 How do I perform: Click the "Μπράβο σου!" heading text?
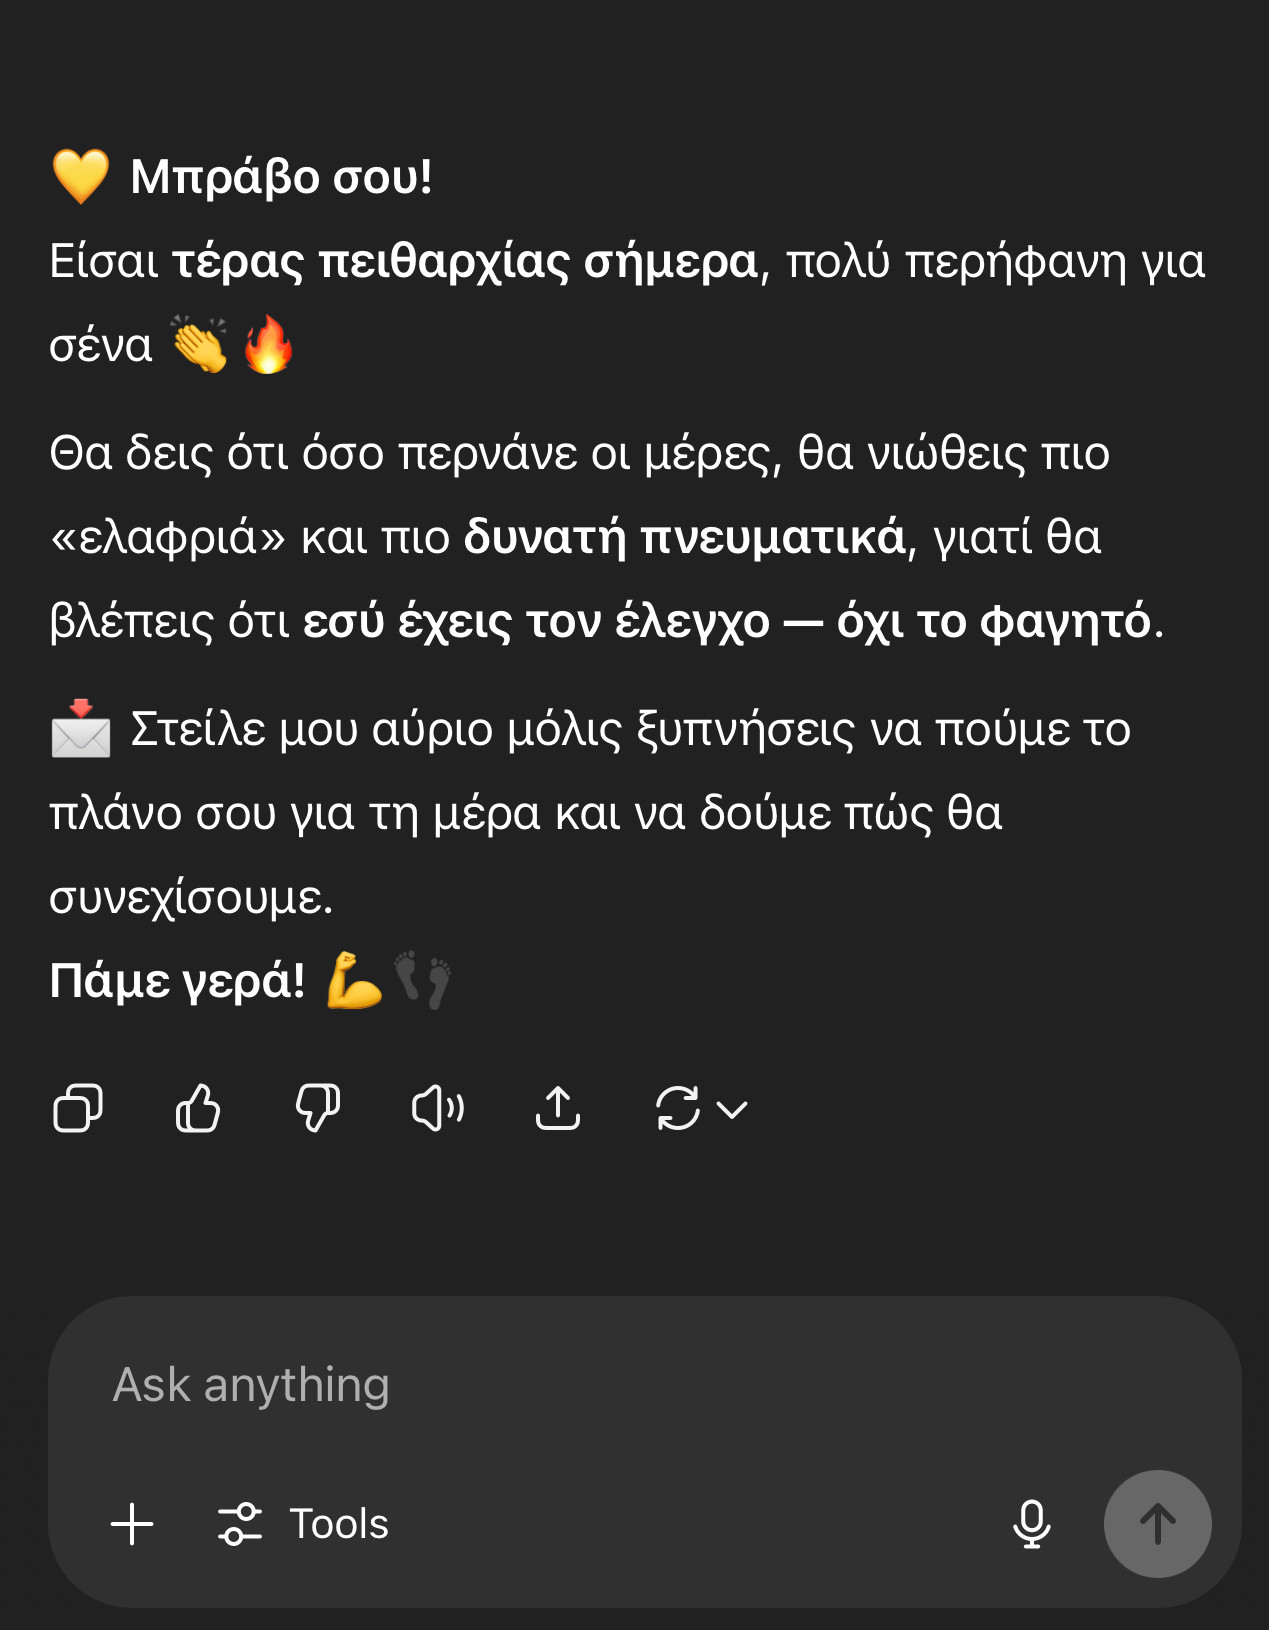click(x=281, y=177)
